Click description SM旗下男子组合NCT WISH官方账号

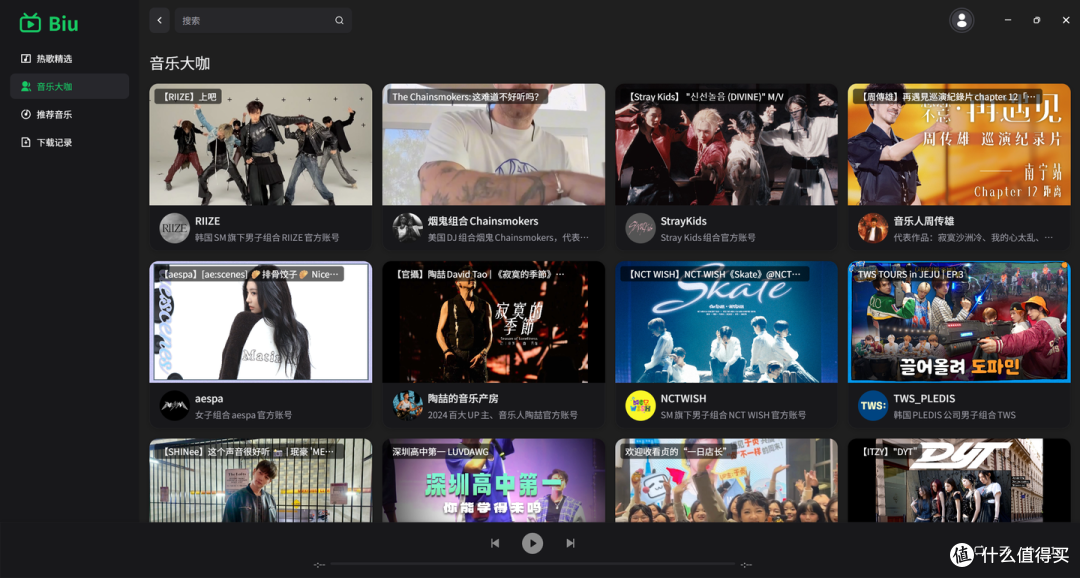point(733,415)
